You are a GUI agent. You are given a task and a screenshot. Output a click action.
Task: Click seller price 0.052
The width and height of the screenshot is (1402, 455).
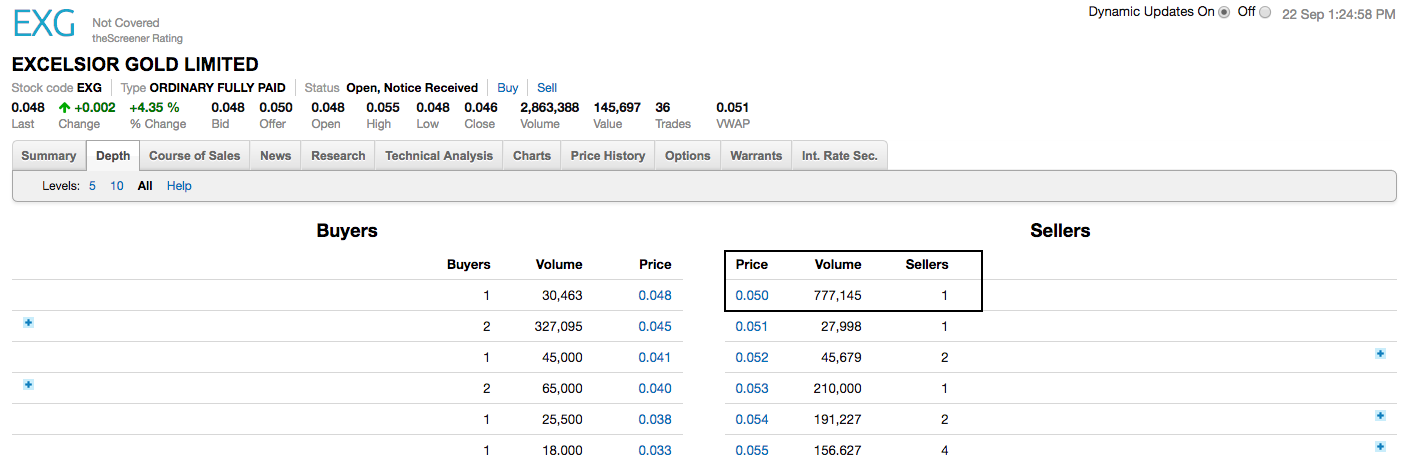point(752,358)
